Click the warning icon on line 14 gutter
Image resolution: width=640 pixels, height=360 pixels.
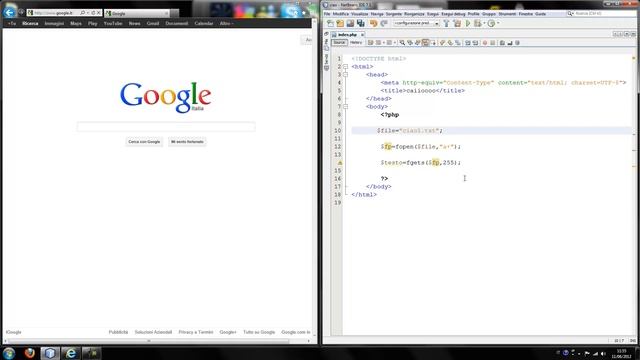[339, 162]
